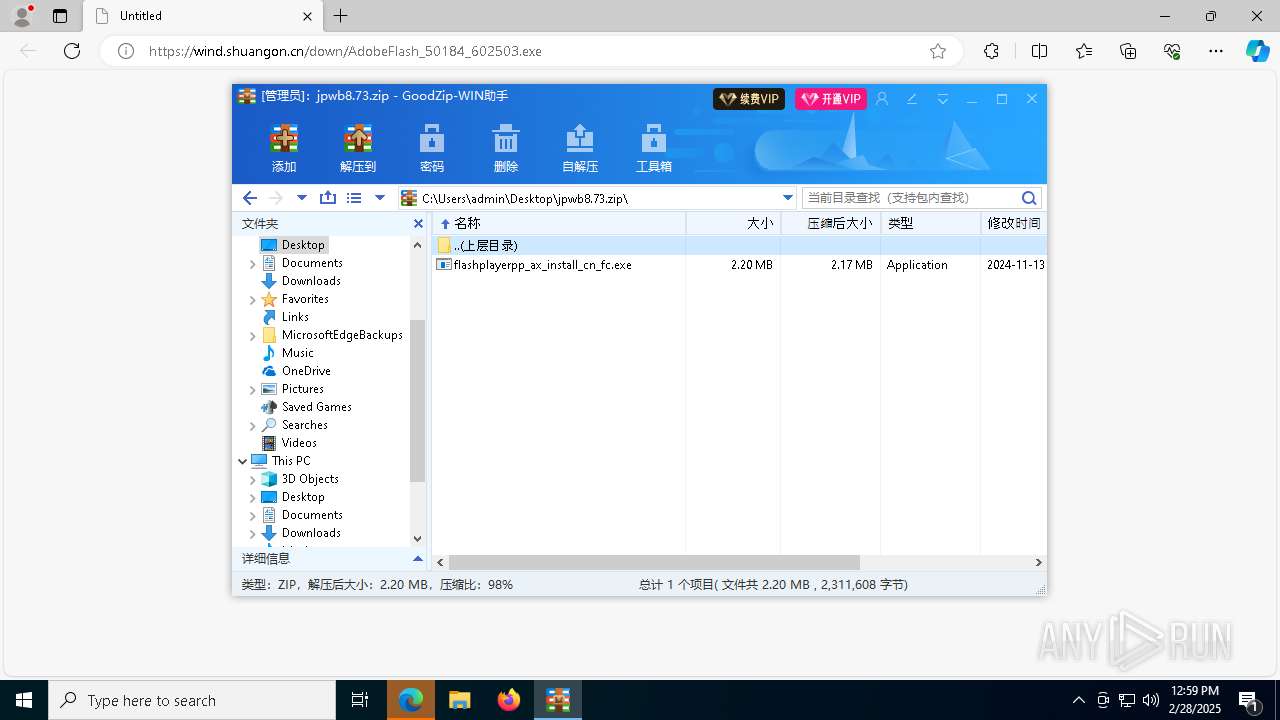Open the Edge extensions icon

coord(991,51)
